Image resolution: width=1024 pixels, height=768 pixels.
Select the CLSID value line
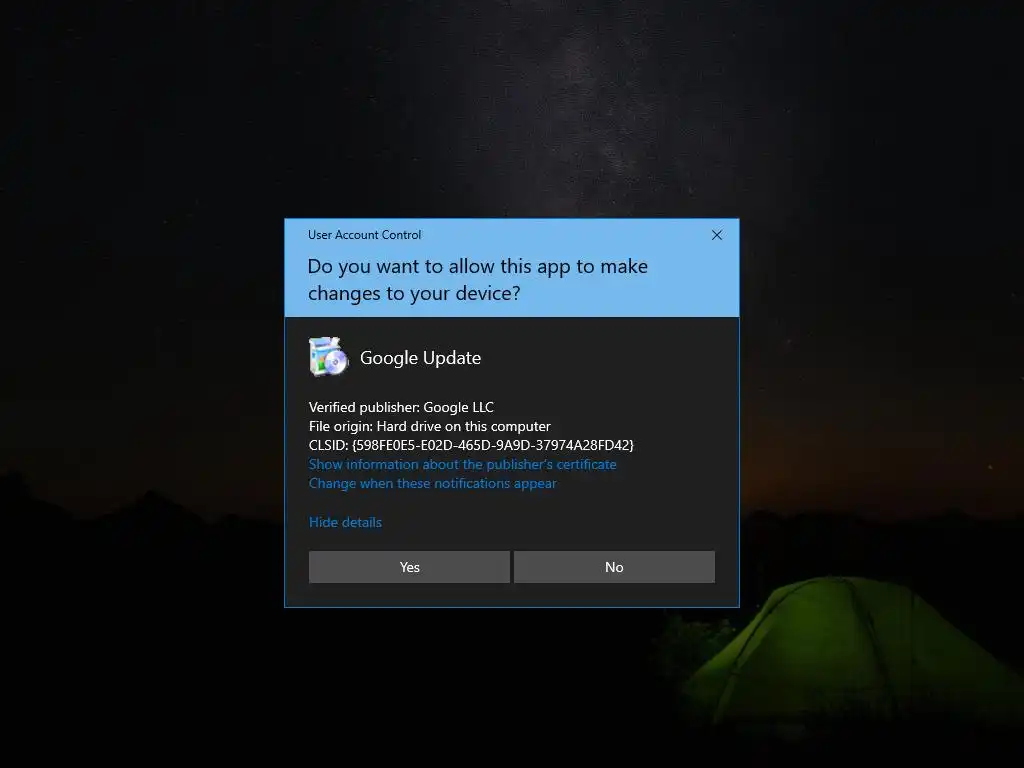[x=471, y=445]
